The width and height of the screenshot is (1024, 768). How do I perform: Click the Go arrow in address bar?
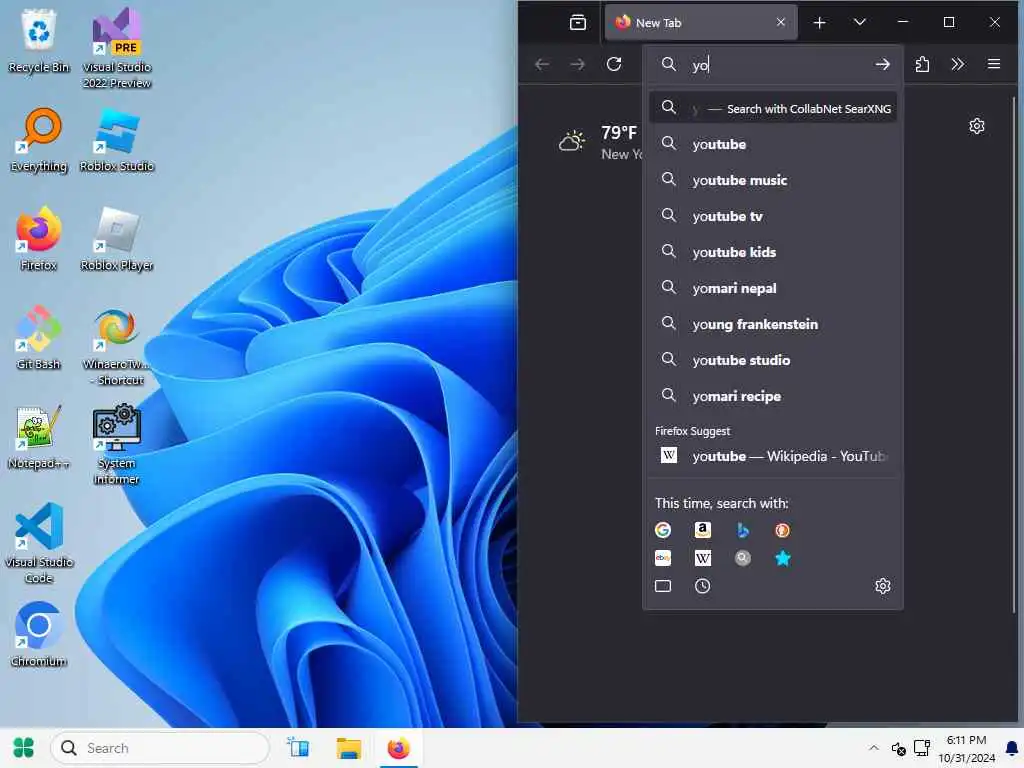[x=882, y=64]
